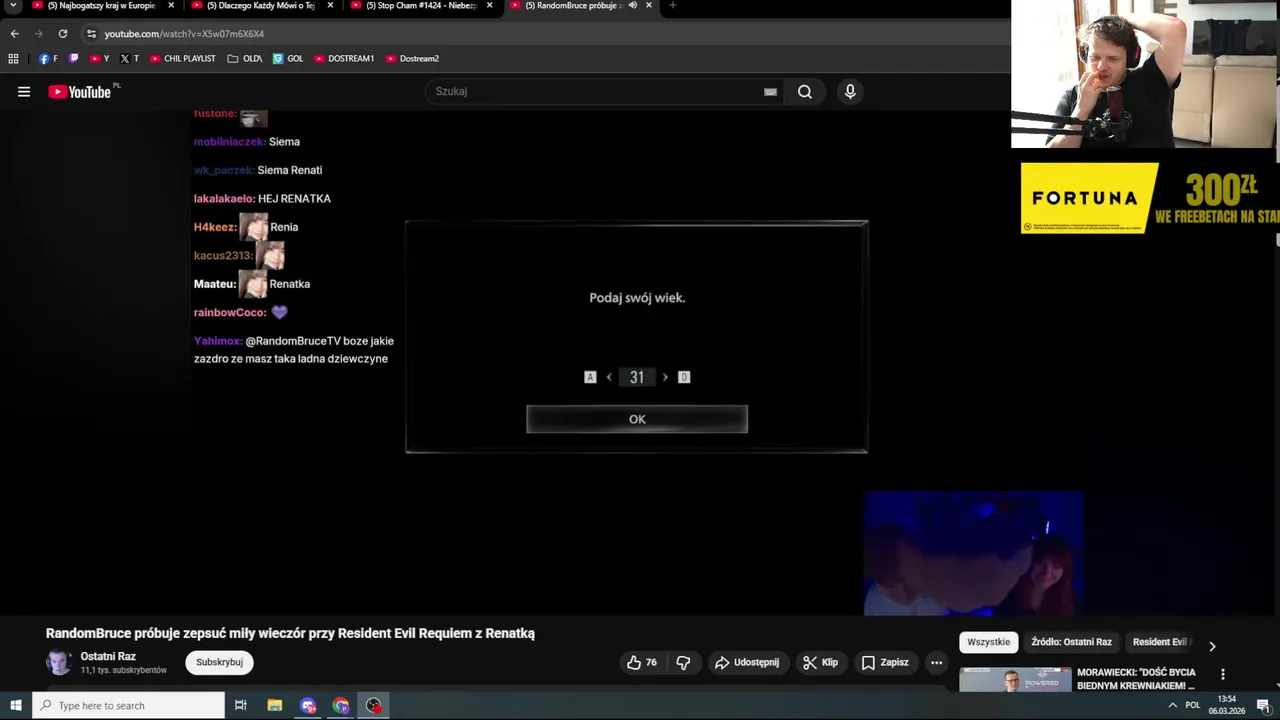Select the 'Źródło: Ostatni Raz' chip
The width and height of the screenshot is (1280, 720).
1071,642
